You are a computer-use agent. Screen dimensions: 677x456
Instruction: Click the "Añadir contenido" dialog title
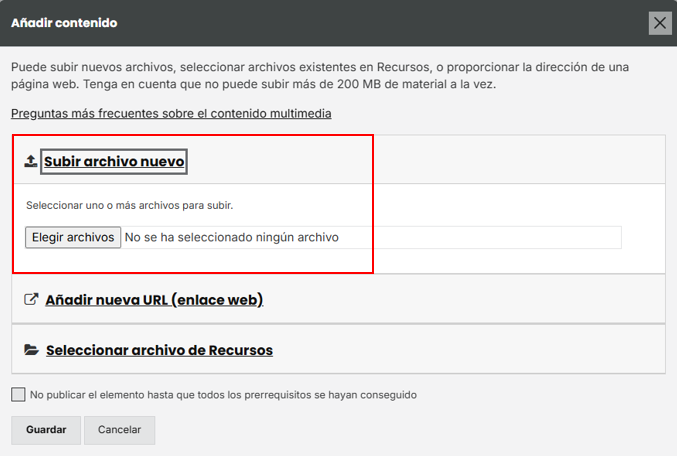[x=64, y=22]
